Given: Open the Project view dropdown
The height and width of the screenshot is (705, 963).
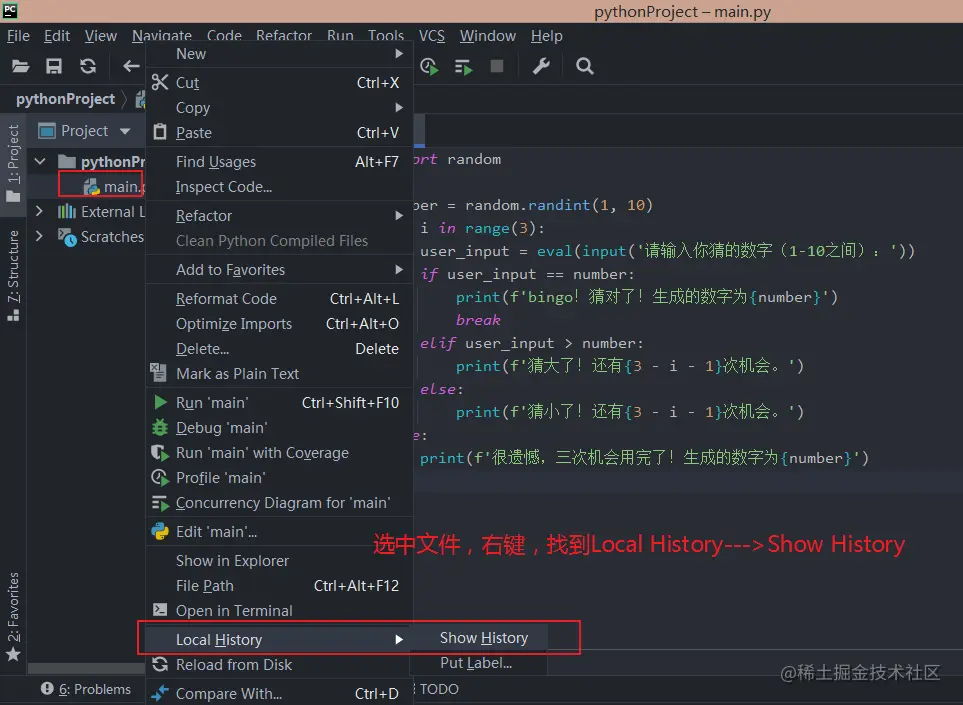Looking at the screenshot, I should [125, 131].
